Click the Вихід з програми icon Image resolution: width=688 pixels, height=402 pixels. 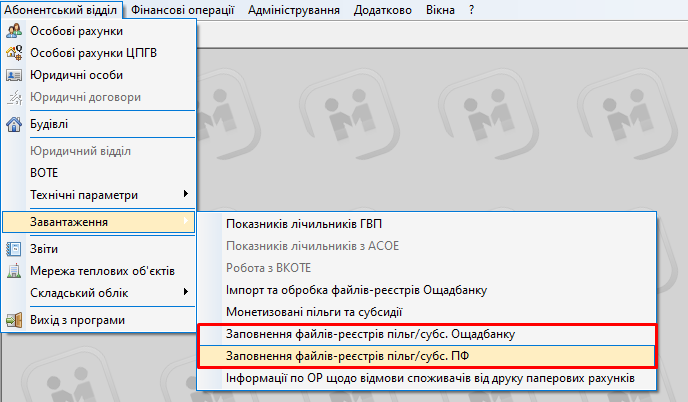14,320
